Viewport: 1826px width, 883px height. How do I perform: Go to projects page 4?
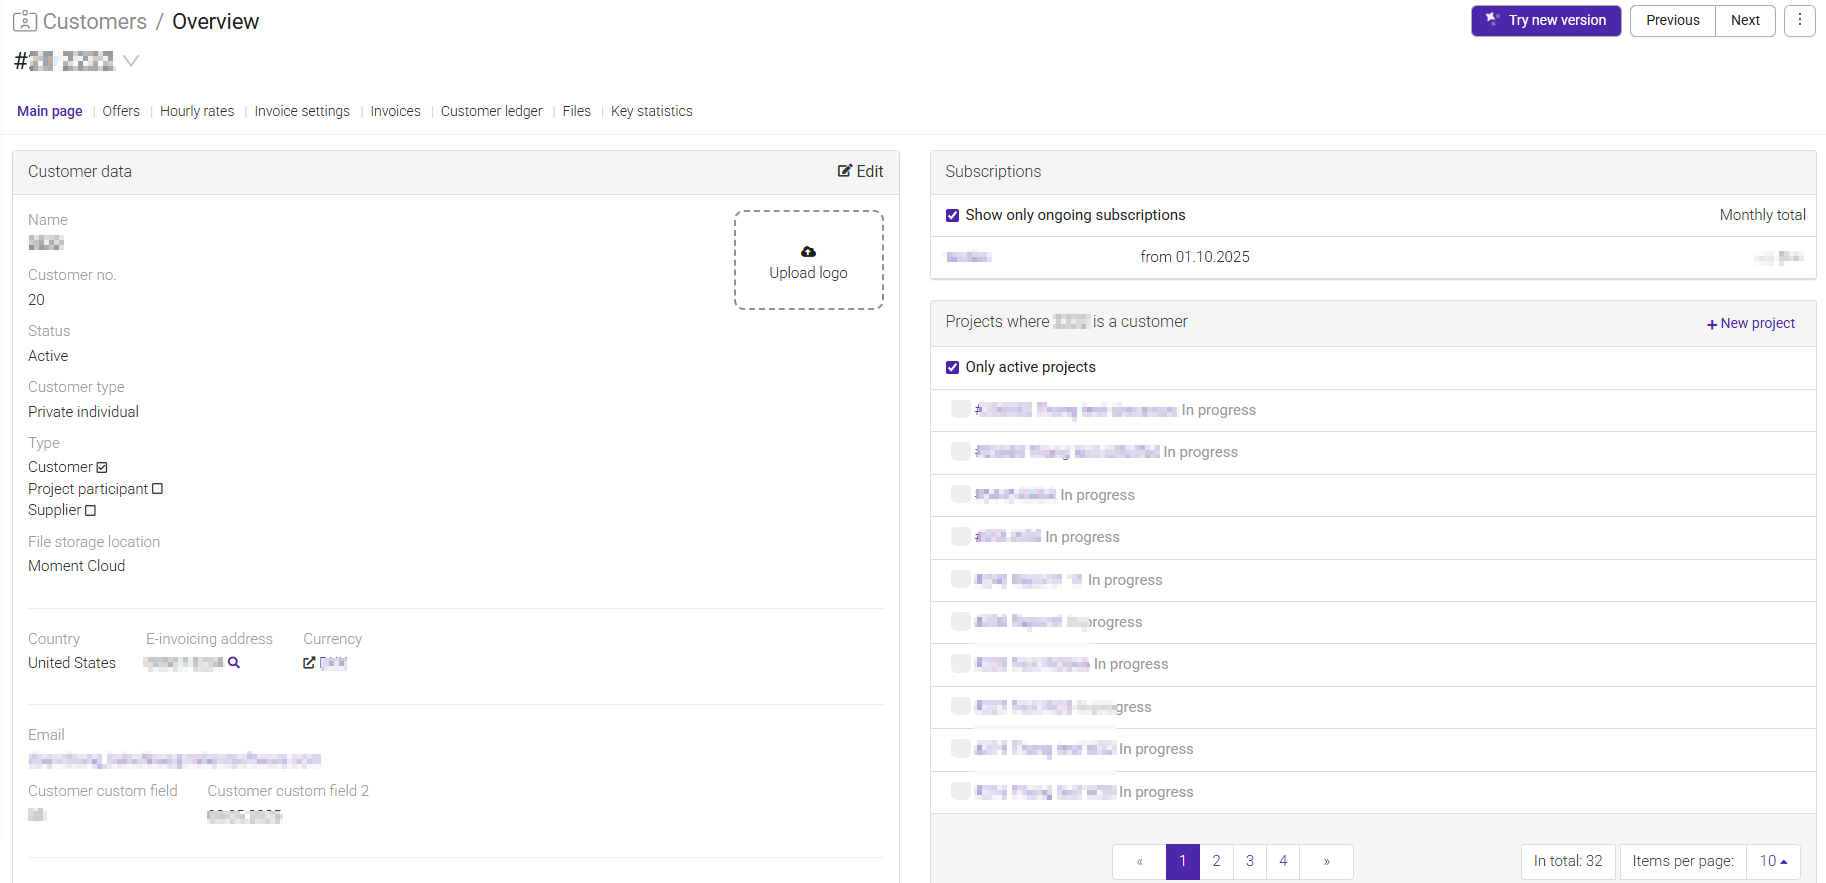point(1283,861)
